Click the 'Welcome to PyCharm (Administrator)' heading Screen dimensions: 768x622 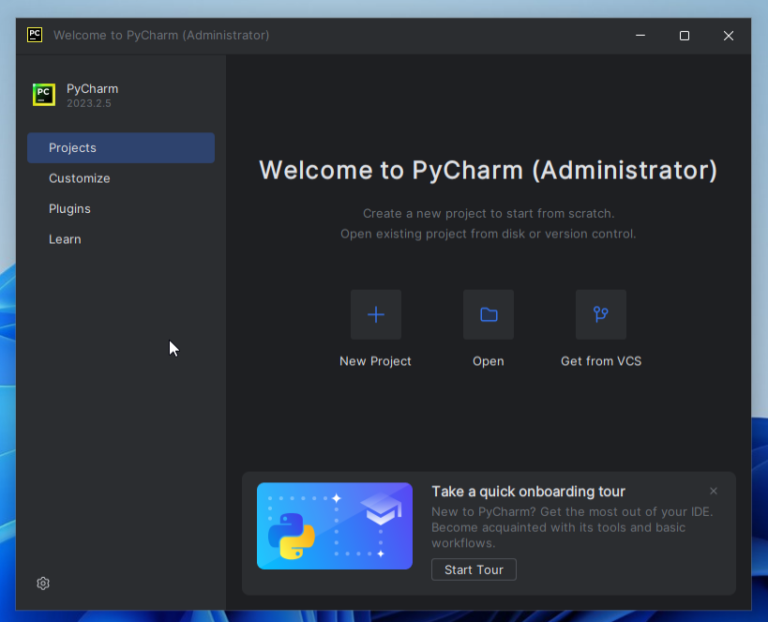click(488, 170)
